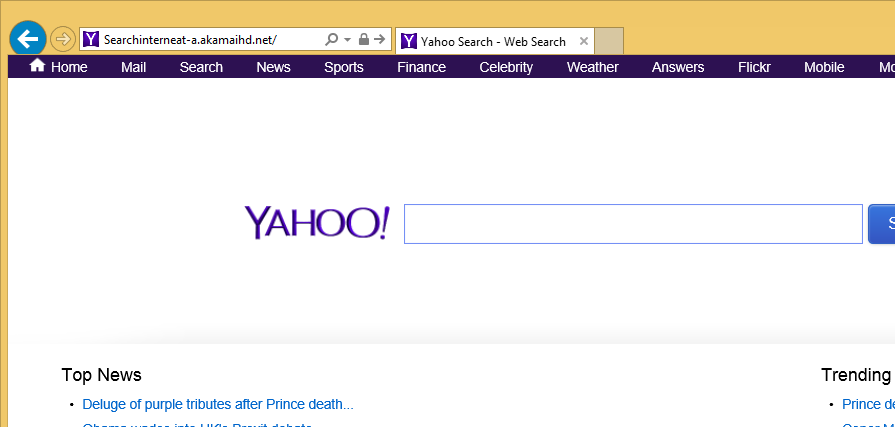Screen dimensions: 895x427
Task: Click the Yahoo favicon in address bar
Action: pos(91,39)
